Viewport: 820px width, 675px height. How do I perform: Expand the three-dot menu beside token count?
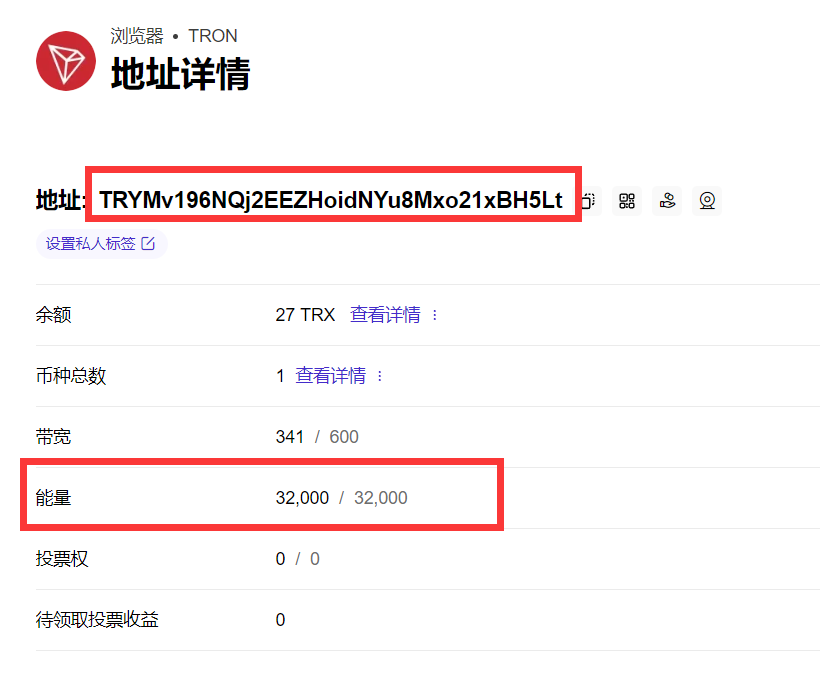coord(380,376)
